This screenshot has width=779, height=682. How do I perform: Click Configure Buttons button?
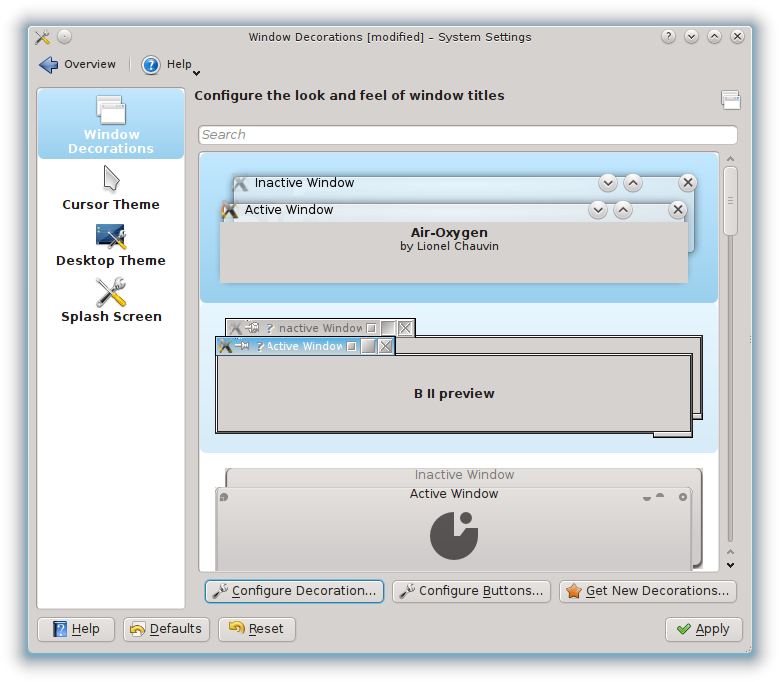[x=471, y=591]
